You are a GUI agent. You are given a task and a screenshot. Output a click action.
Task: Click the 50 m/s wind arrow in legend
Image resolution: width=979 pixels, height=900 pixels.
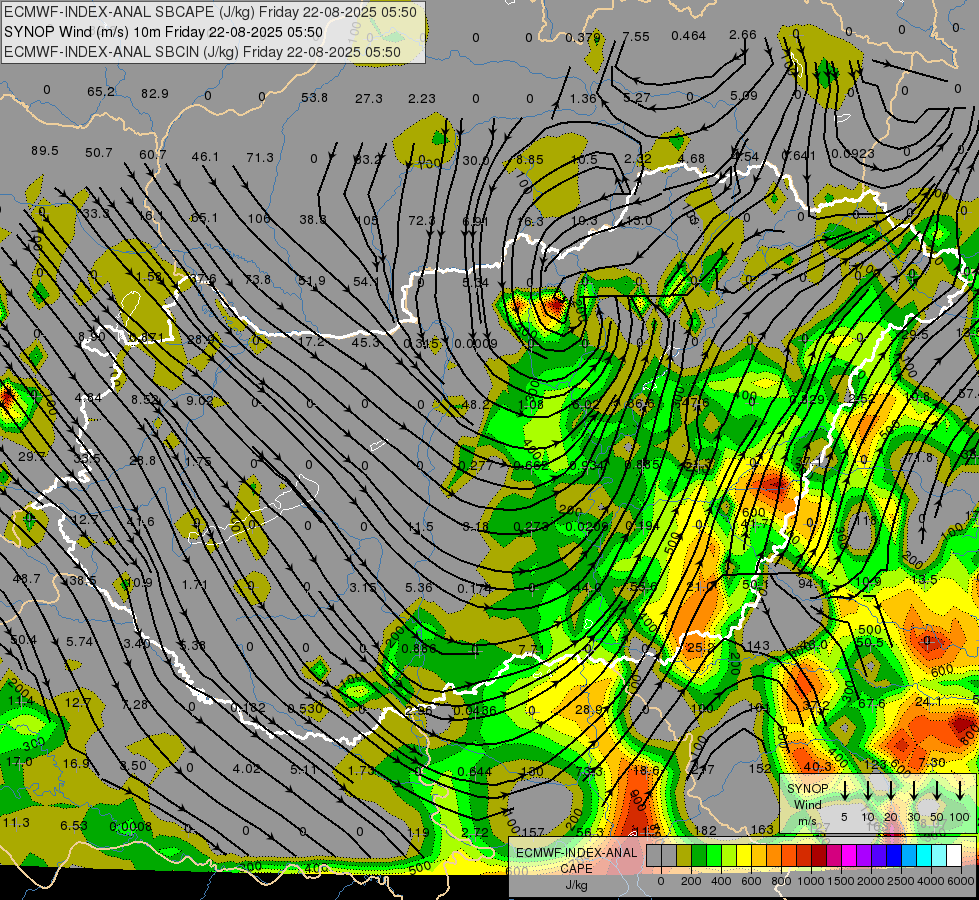[937, 791]
